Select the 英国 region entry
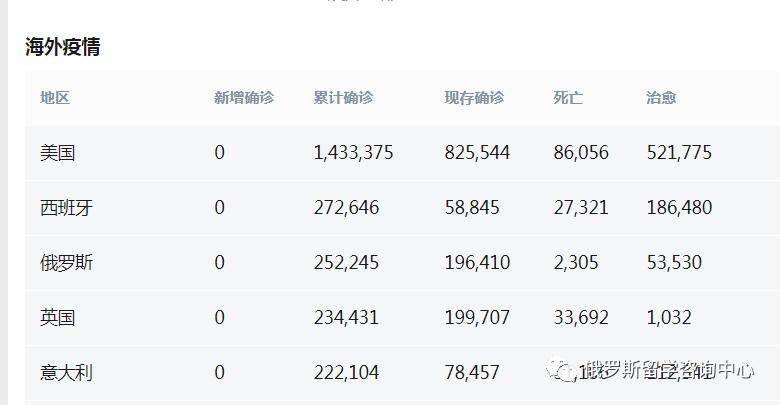The width and height of the screenshot is (780, 405). point(58,318)
